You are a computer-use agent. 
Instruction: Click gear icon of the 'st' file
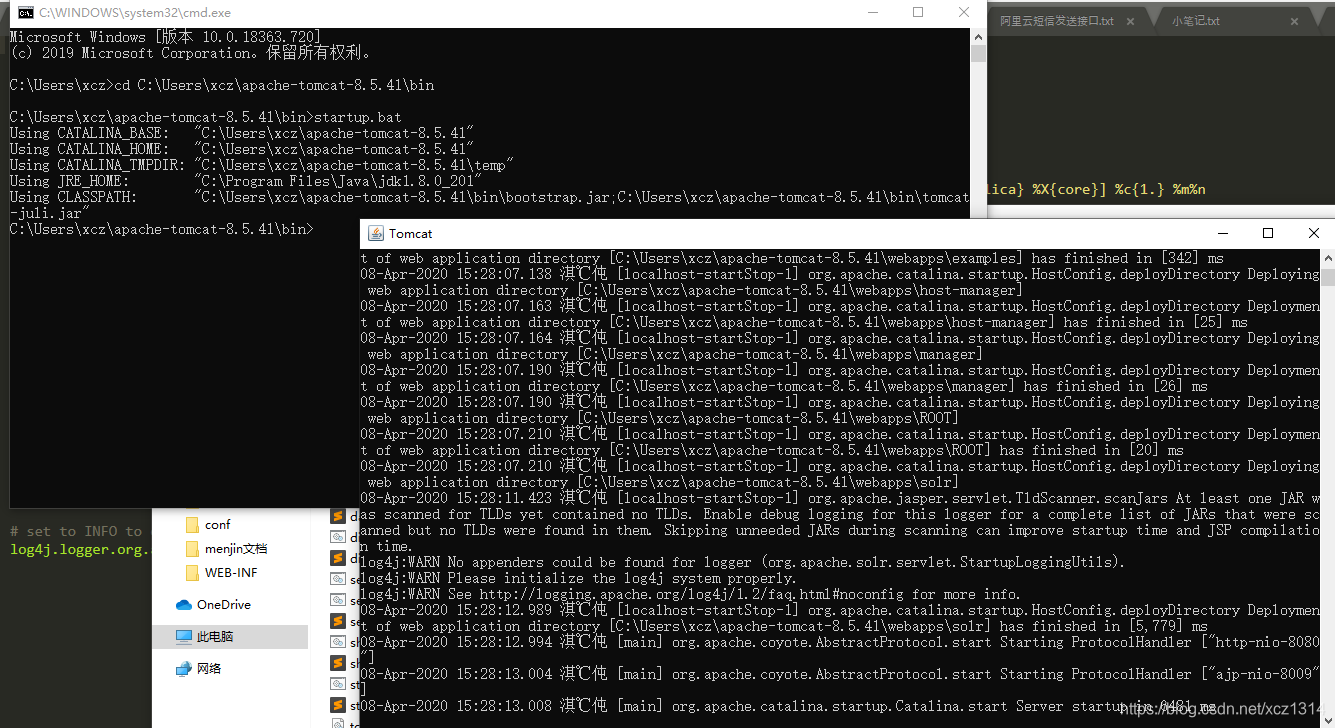tap(339, 684)
